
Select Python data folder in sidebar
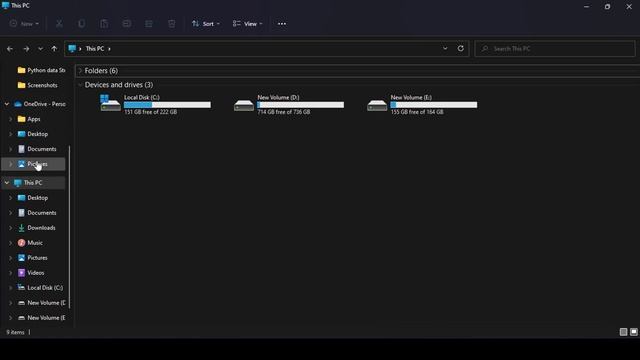pos(41,70)
